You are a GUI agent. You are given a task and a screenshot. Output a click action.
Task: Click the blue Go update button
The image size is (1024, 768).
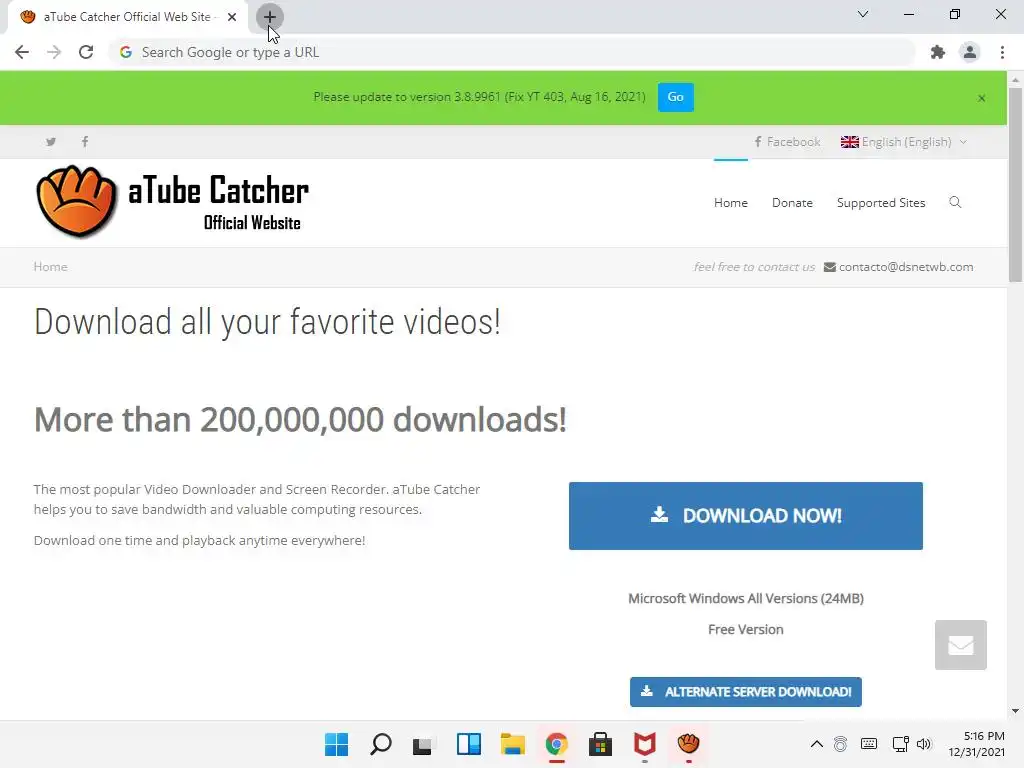point(675,97)
